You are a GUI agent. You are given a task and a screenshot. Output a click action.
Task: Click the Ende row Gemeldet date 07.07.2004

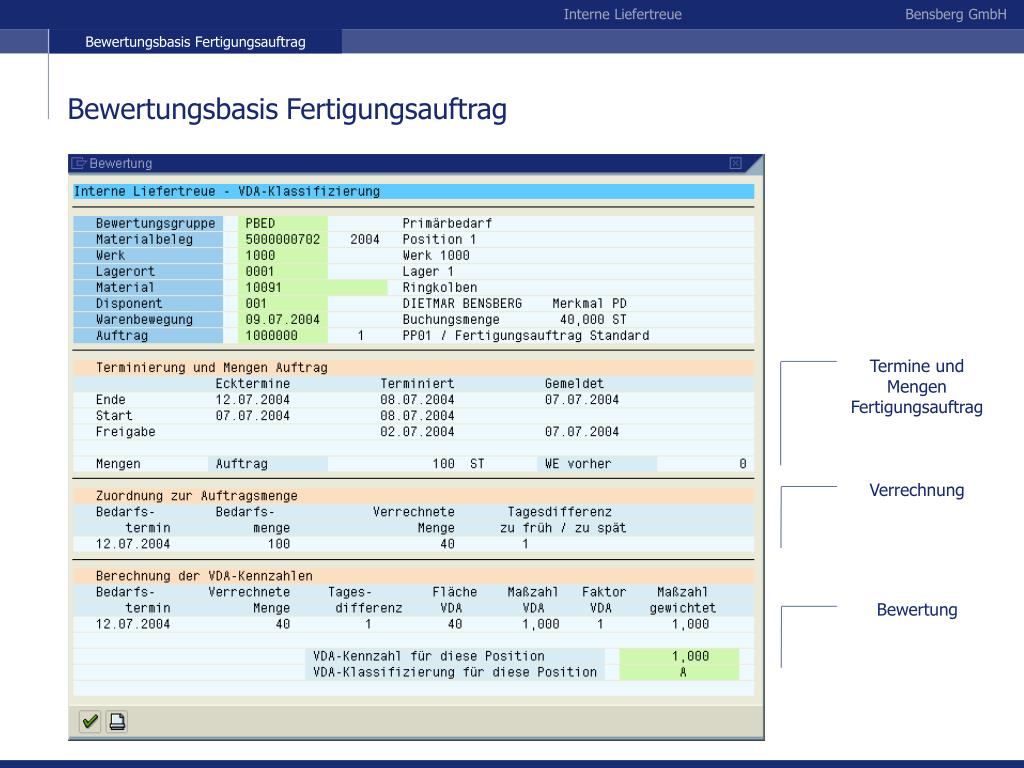(582, 400)
